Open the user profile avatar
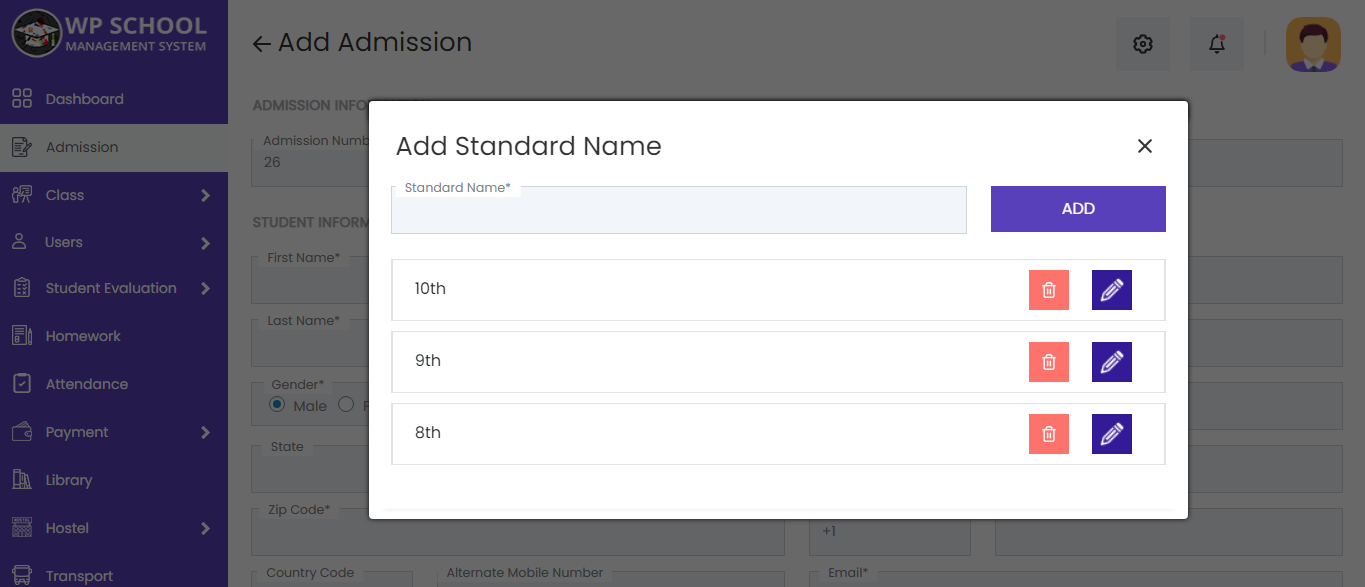The height and width of the screenshot is (587, 1365). point(1313,43)
